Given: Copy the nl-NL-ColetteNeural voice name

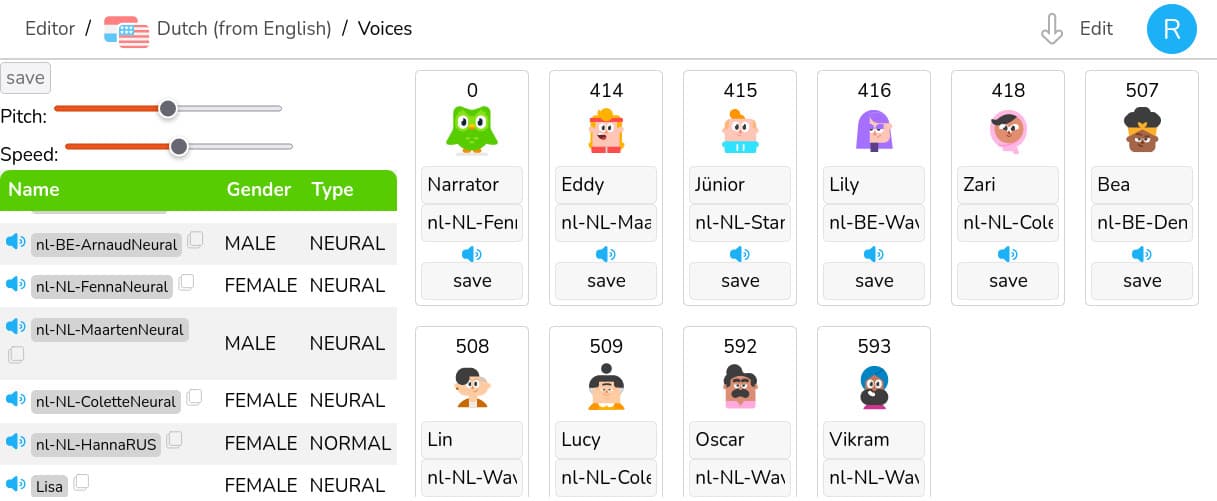Looking at the screenshot, I should 195,398.
